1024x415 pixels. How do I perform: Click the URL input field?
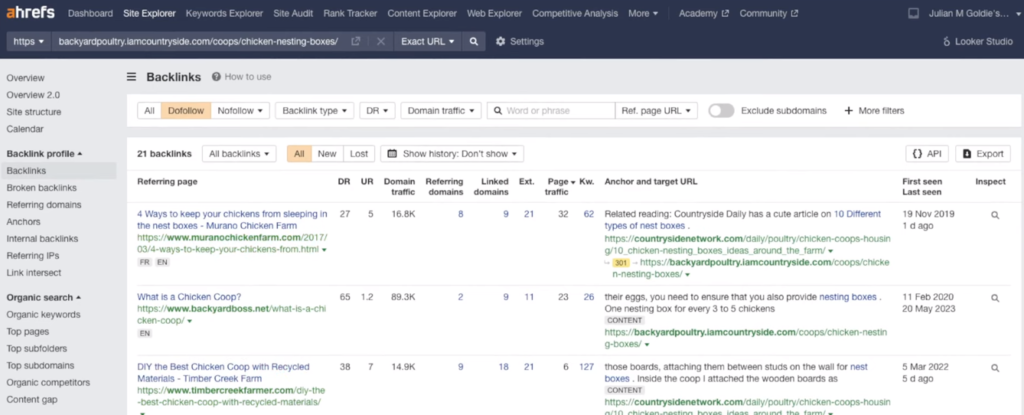(199, 41)
